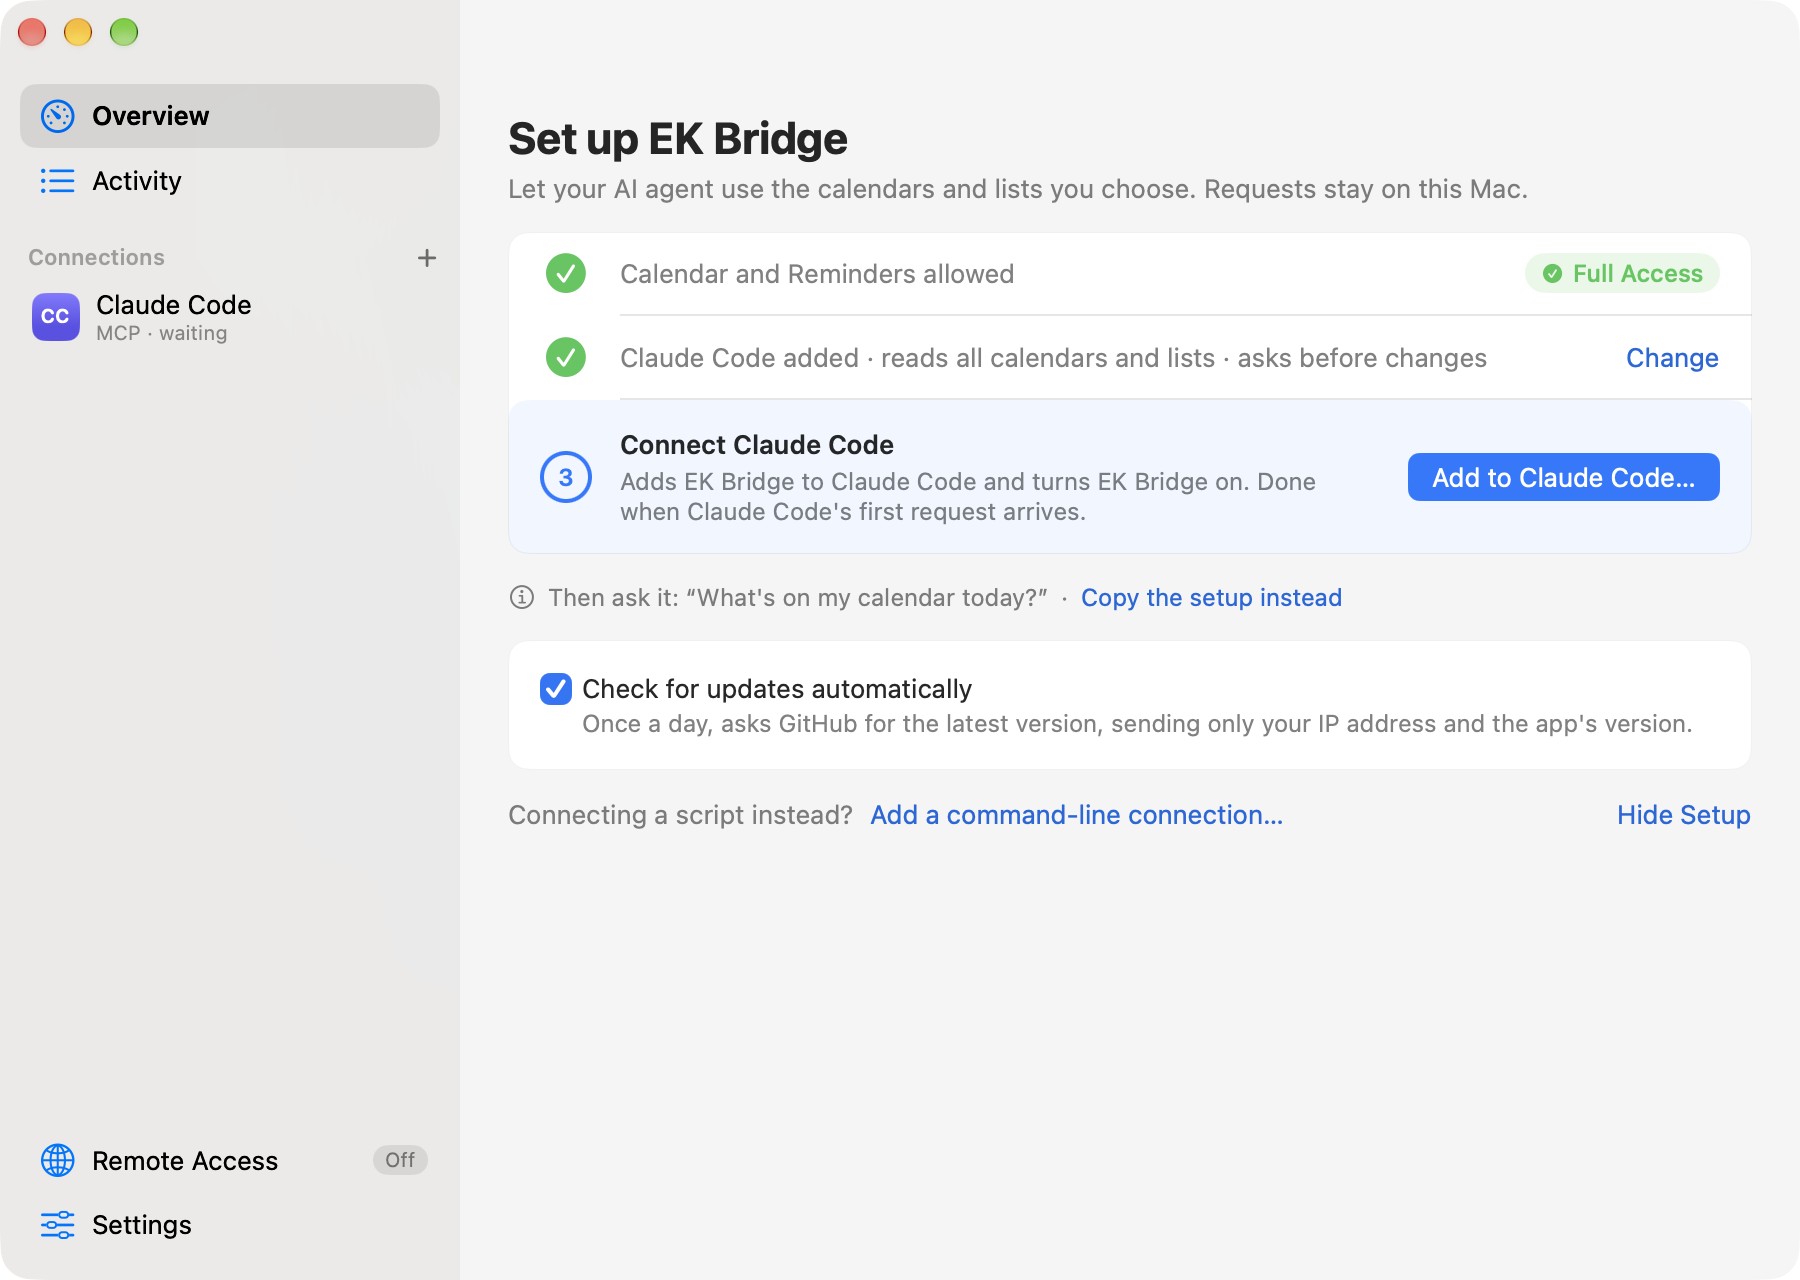Minimize the window with yellow button
This screenshot has height=1280, width=1800.
[78, 32]
